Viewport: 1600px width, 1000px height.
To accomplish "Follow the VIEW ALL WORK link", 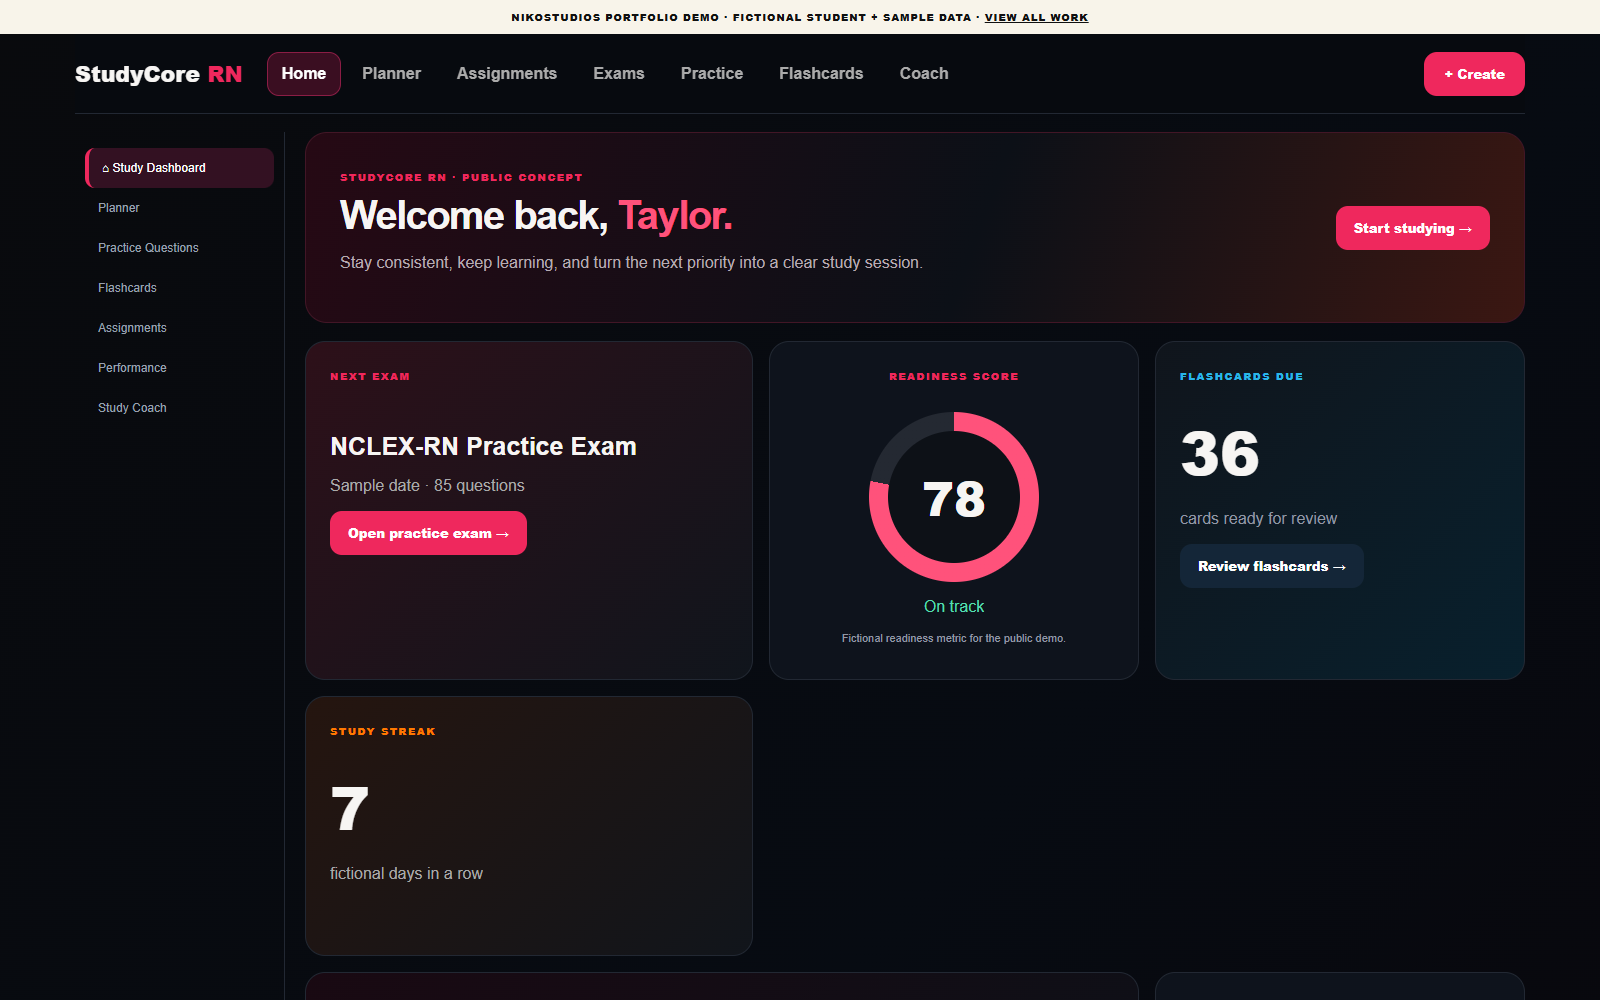I will click(1036, 17).
